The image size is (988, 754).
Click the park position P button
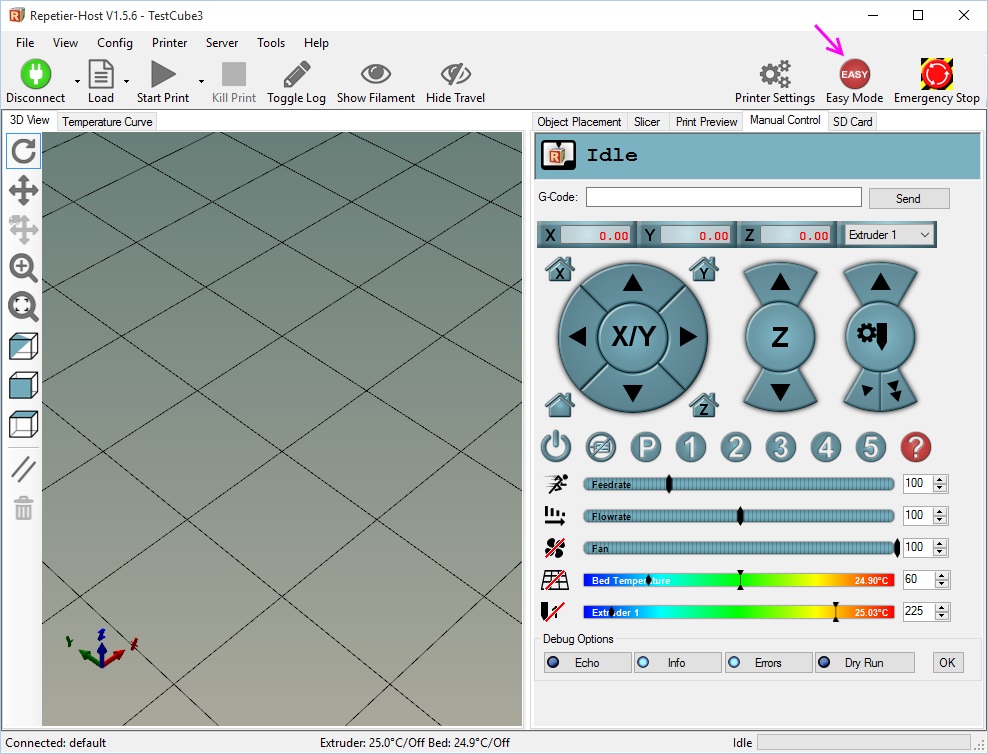click(646, 447)
